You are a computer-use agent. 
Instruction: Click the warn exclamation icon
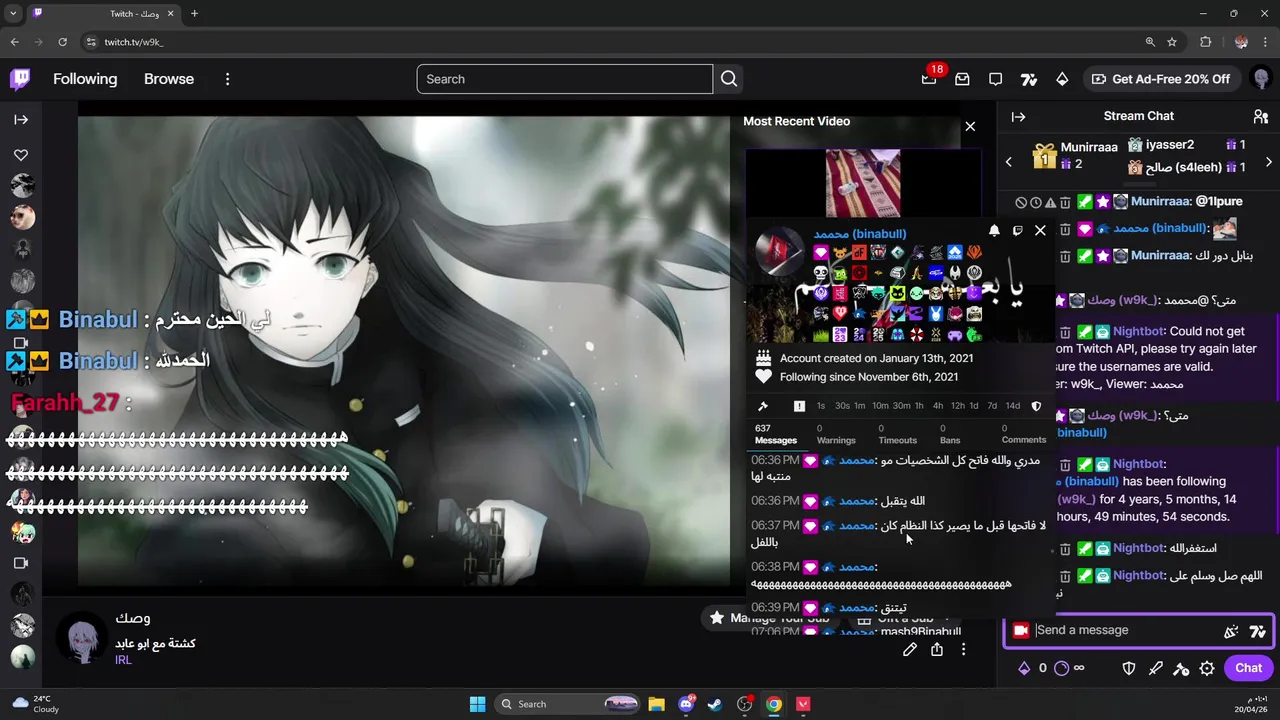tap(799, 406)
